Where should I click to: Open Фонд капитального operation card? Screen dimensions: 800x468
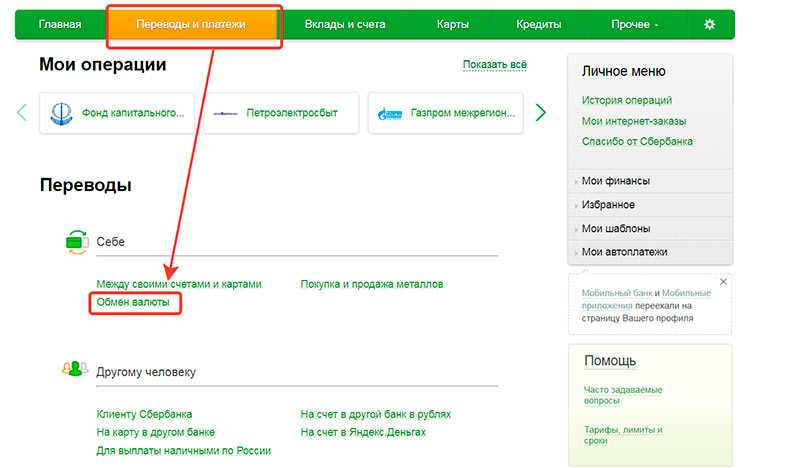pos(117,113)
